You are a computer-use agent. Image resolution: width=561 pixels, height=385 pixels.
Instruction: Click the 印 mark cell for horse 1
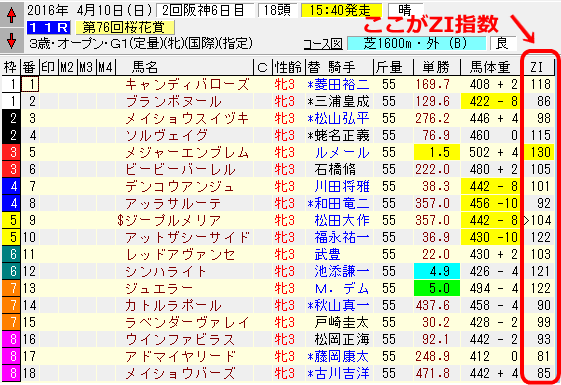click(49, 85)
